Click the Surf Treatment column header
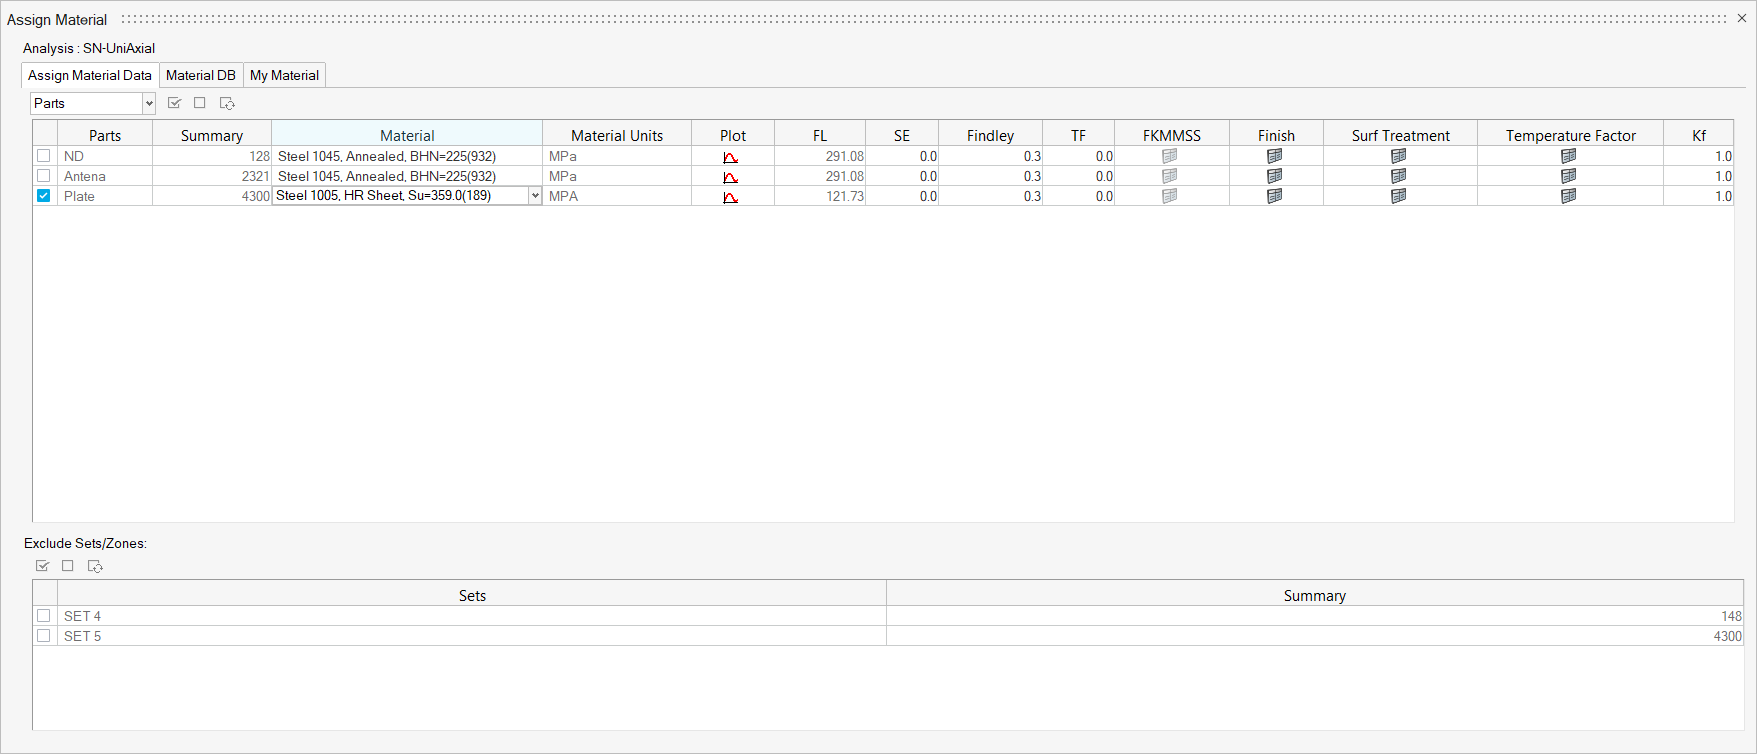 click(x=1400, y=135)
